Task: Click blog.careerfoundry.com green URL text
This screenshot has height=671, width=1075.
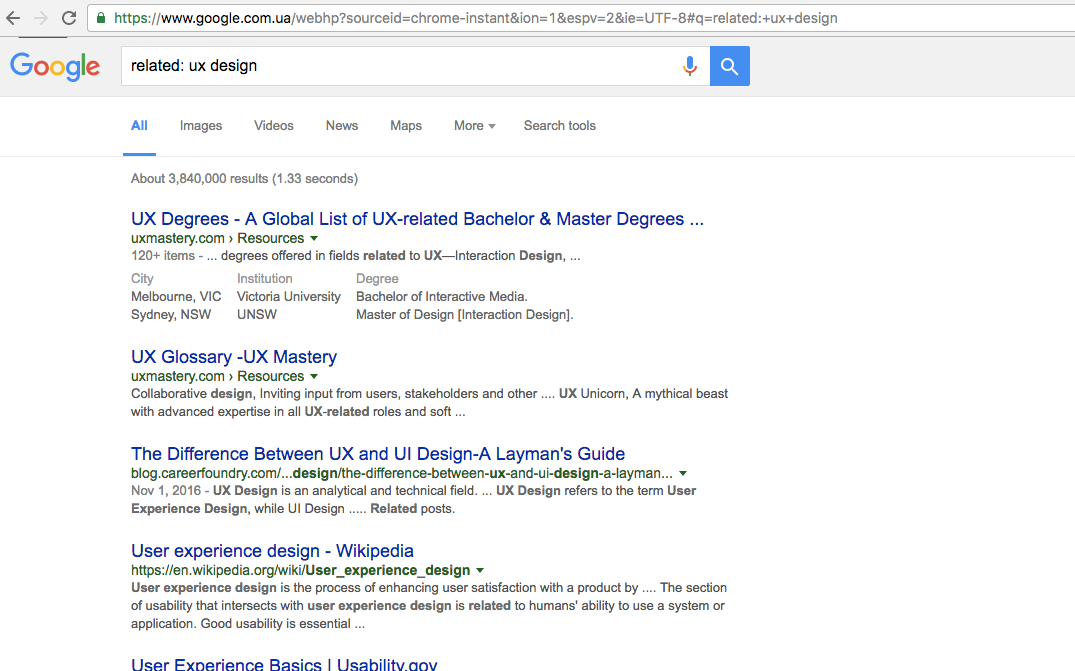Action: click(x=402, y=473)
